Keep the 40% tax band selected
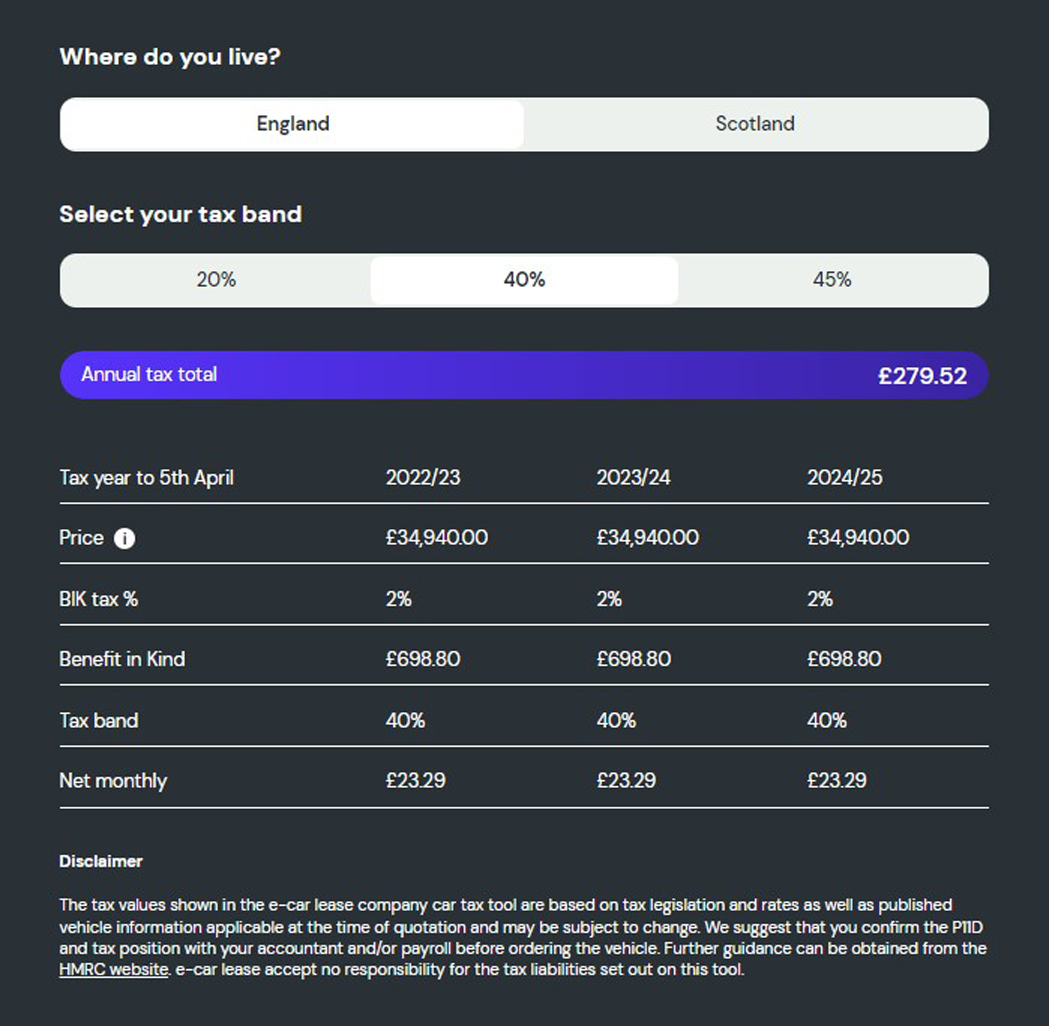 [524, 280]
